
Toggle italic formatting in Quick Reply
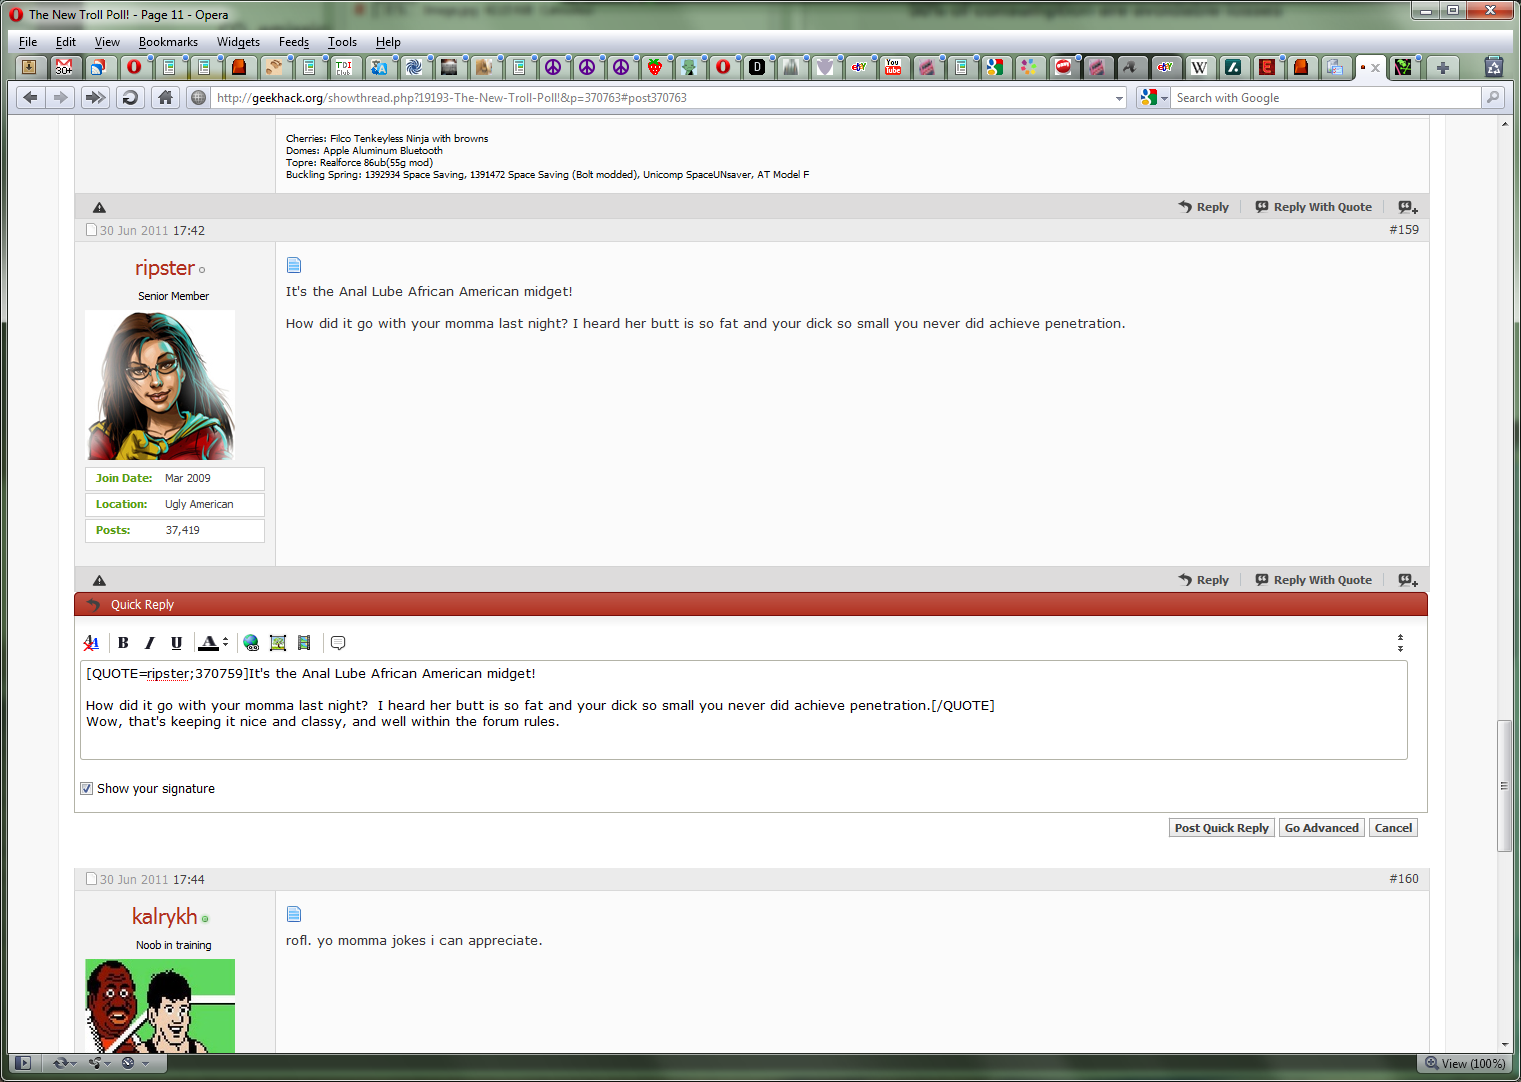(150, 643)
